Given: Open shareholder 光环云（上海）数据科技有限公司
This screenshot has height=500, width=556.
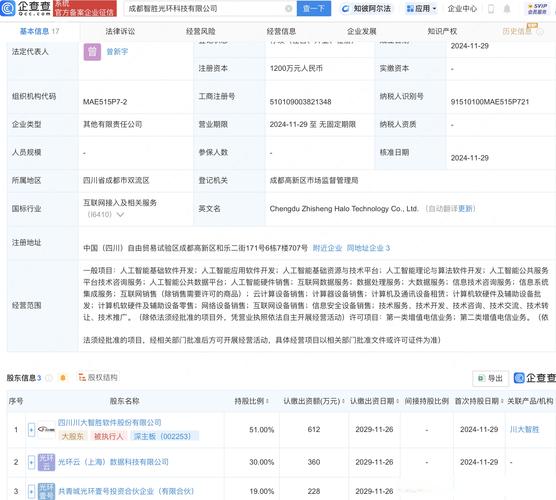Looking at the screenshot, I should click(113, 462).
